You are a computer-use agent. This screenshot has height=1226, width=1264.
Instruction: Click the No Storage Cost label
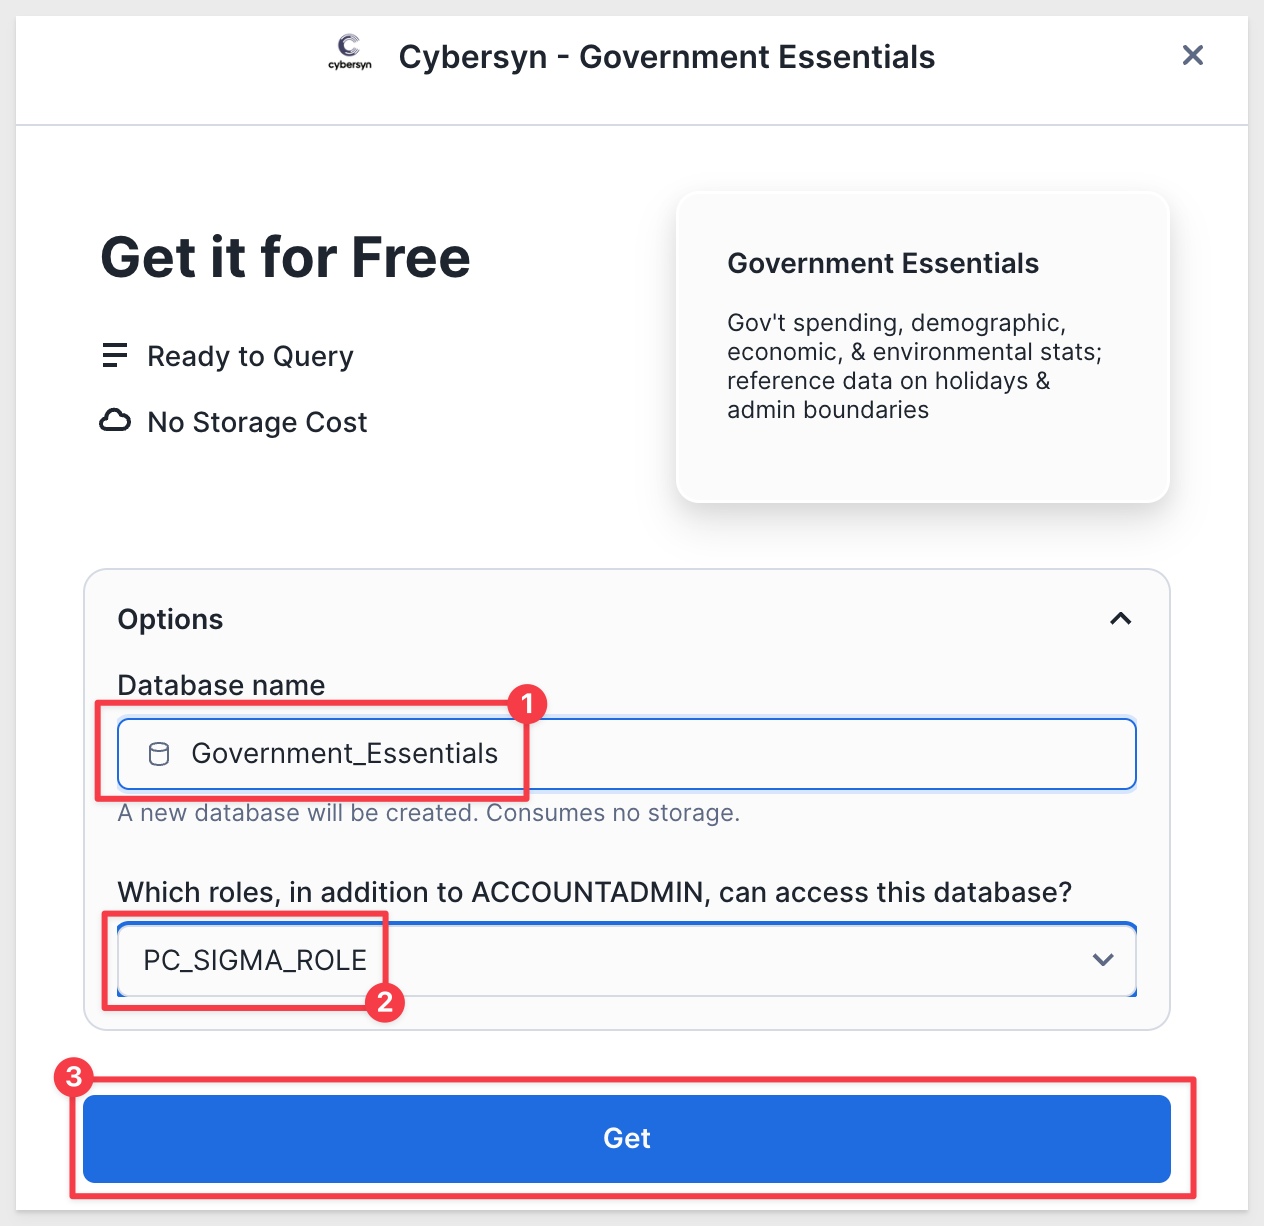tap(257, 422)
